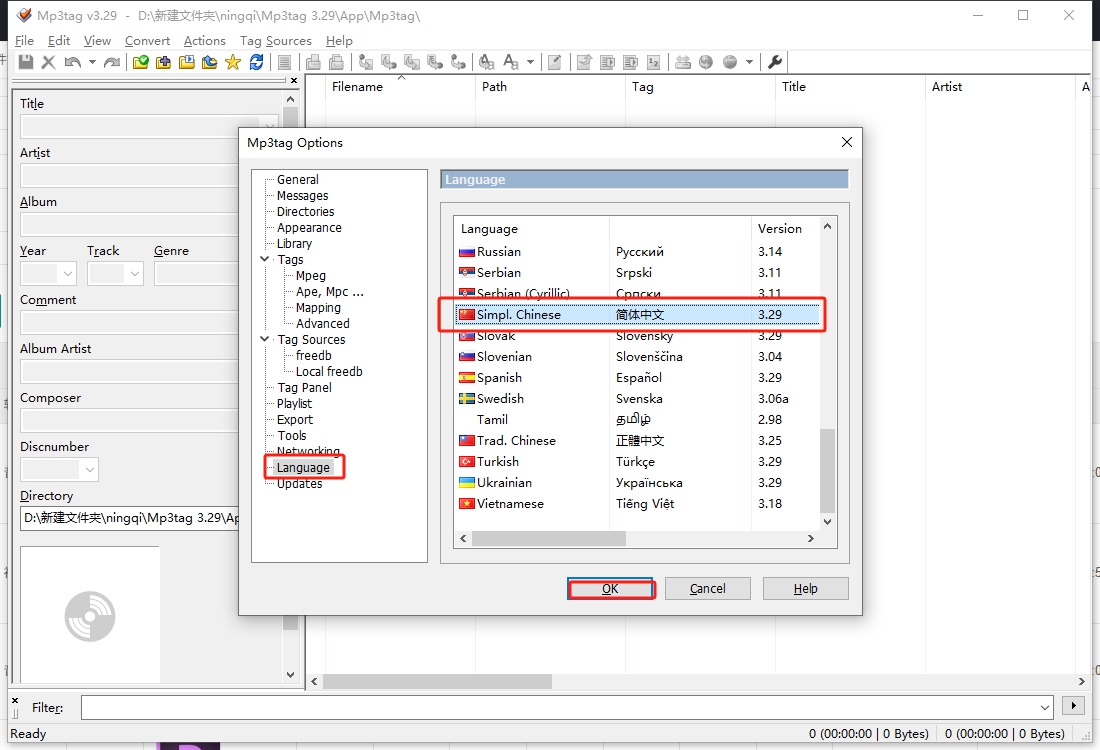Screen dimensions: 1100x750
Task: Open Options with the wrench icon
Action: pos(775,62)
